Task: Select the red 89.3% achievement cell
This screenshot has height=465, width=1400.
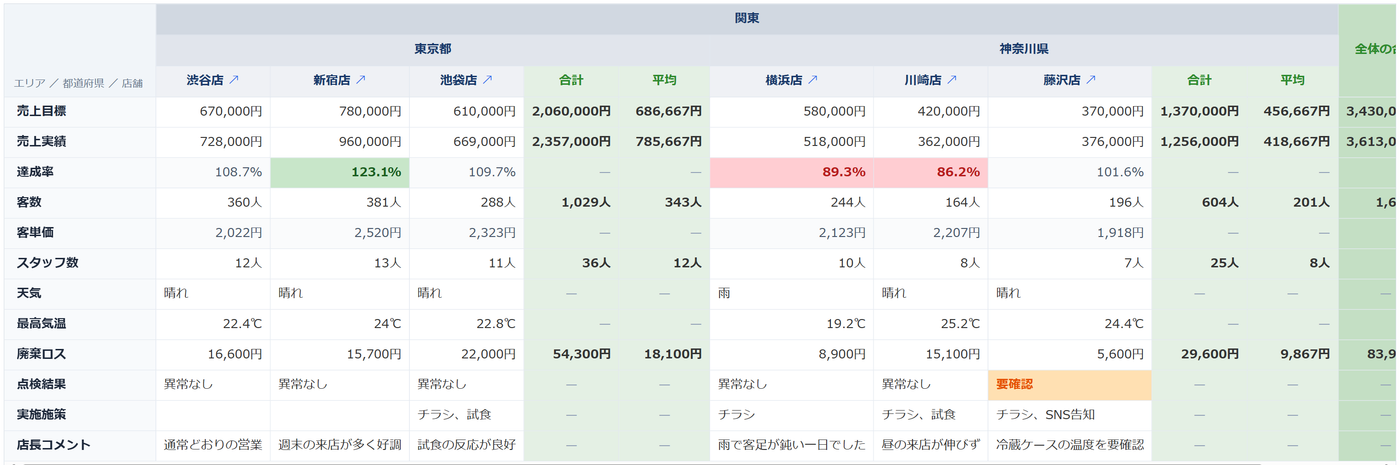Action: (x=791, y=172)
